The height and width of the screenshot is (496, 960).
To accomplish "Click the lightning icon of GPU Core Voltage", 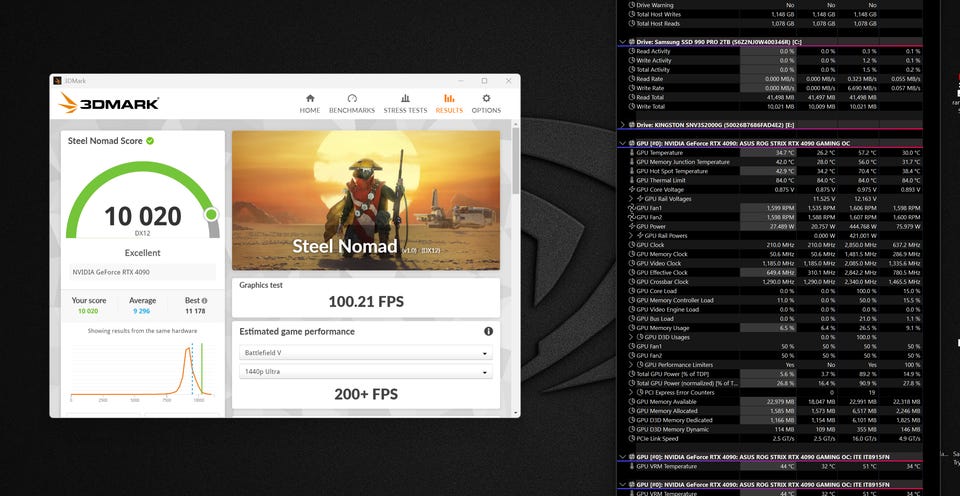I will tap(632, 189).
